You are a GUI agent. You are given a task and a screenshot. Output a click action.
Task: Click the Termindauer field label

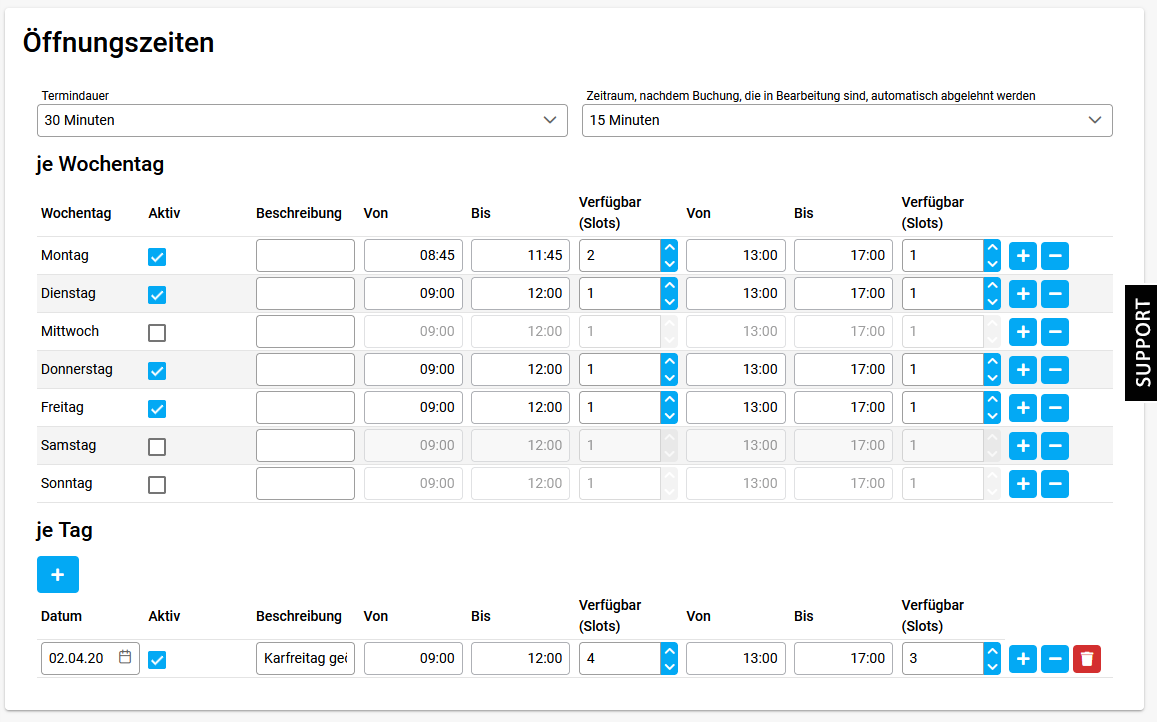point(75,96)
